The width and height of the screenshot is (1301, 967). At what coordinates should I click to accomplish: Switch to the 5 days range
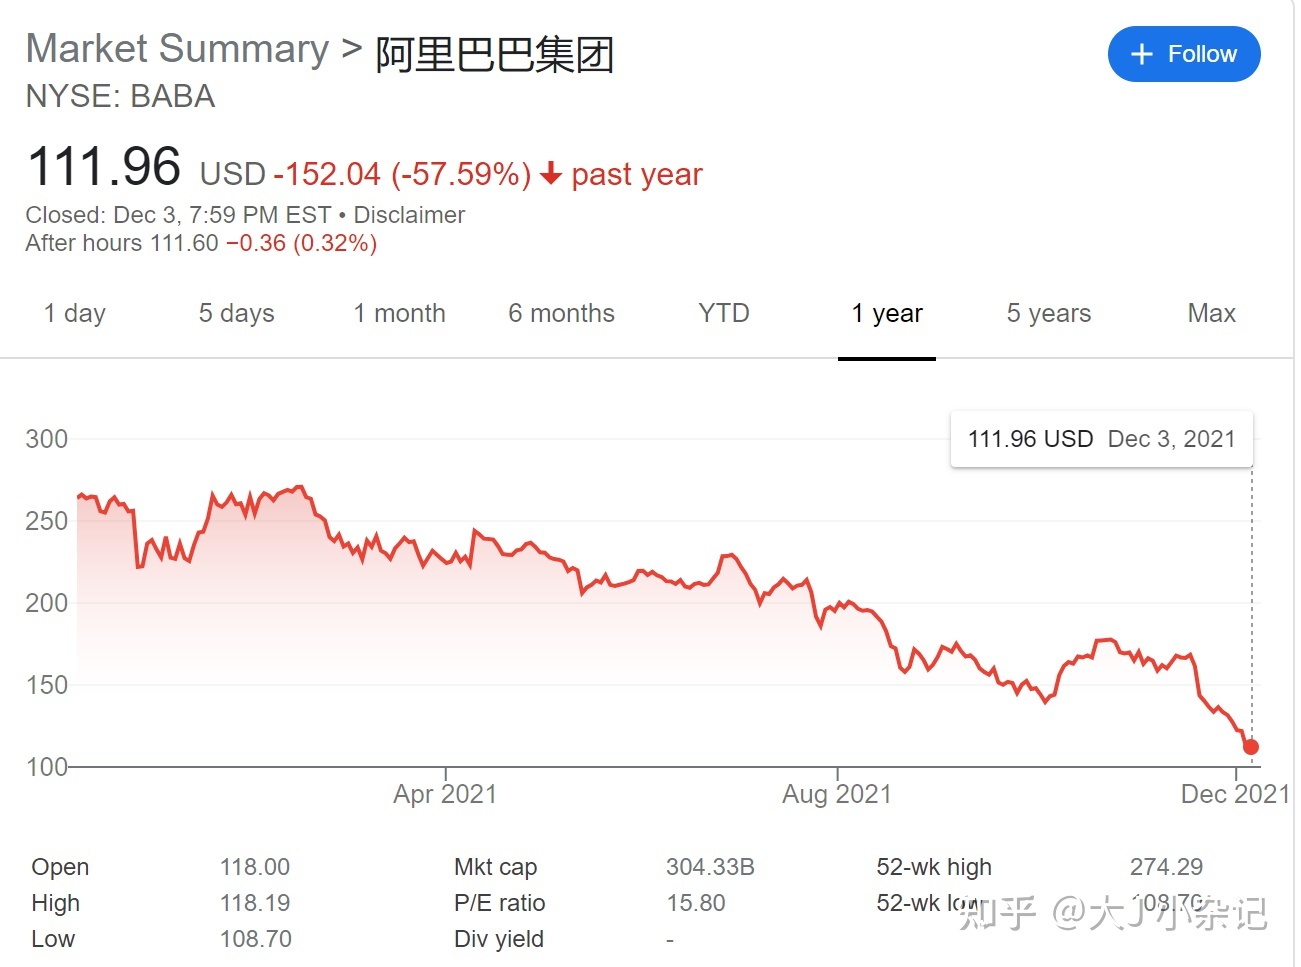[x=236, y=313]
